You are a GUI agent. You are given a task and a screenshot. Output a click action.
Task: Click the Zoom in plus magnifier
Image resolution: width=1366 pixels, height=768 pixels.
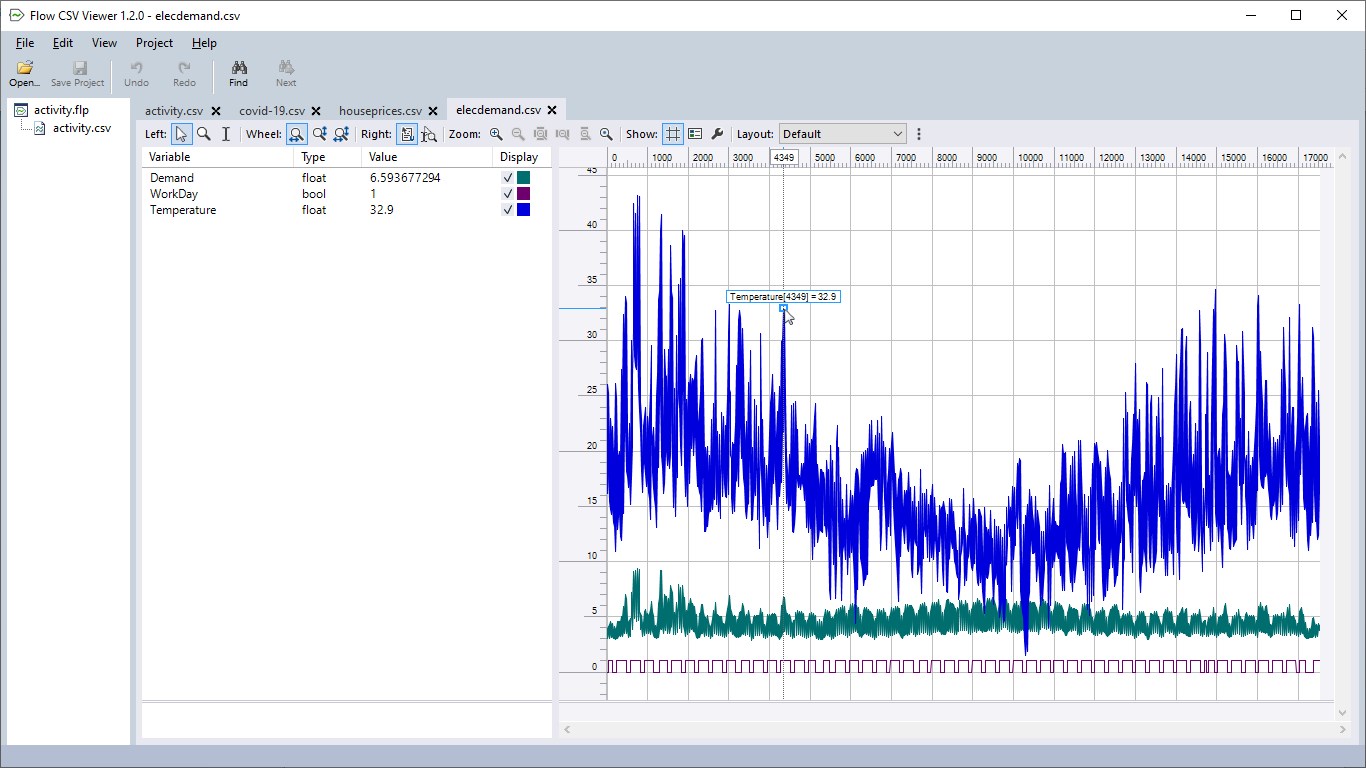click(496, 134)
